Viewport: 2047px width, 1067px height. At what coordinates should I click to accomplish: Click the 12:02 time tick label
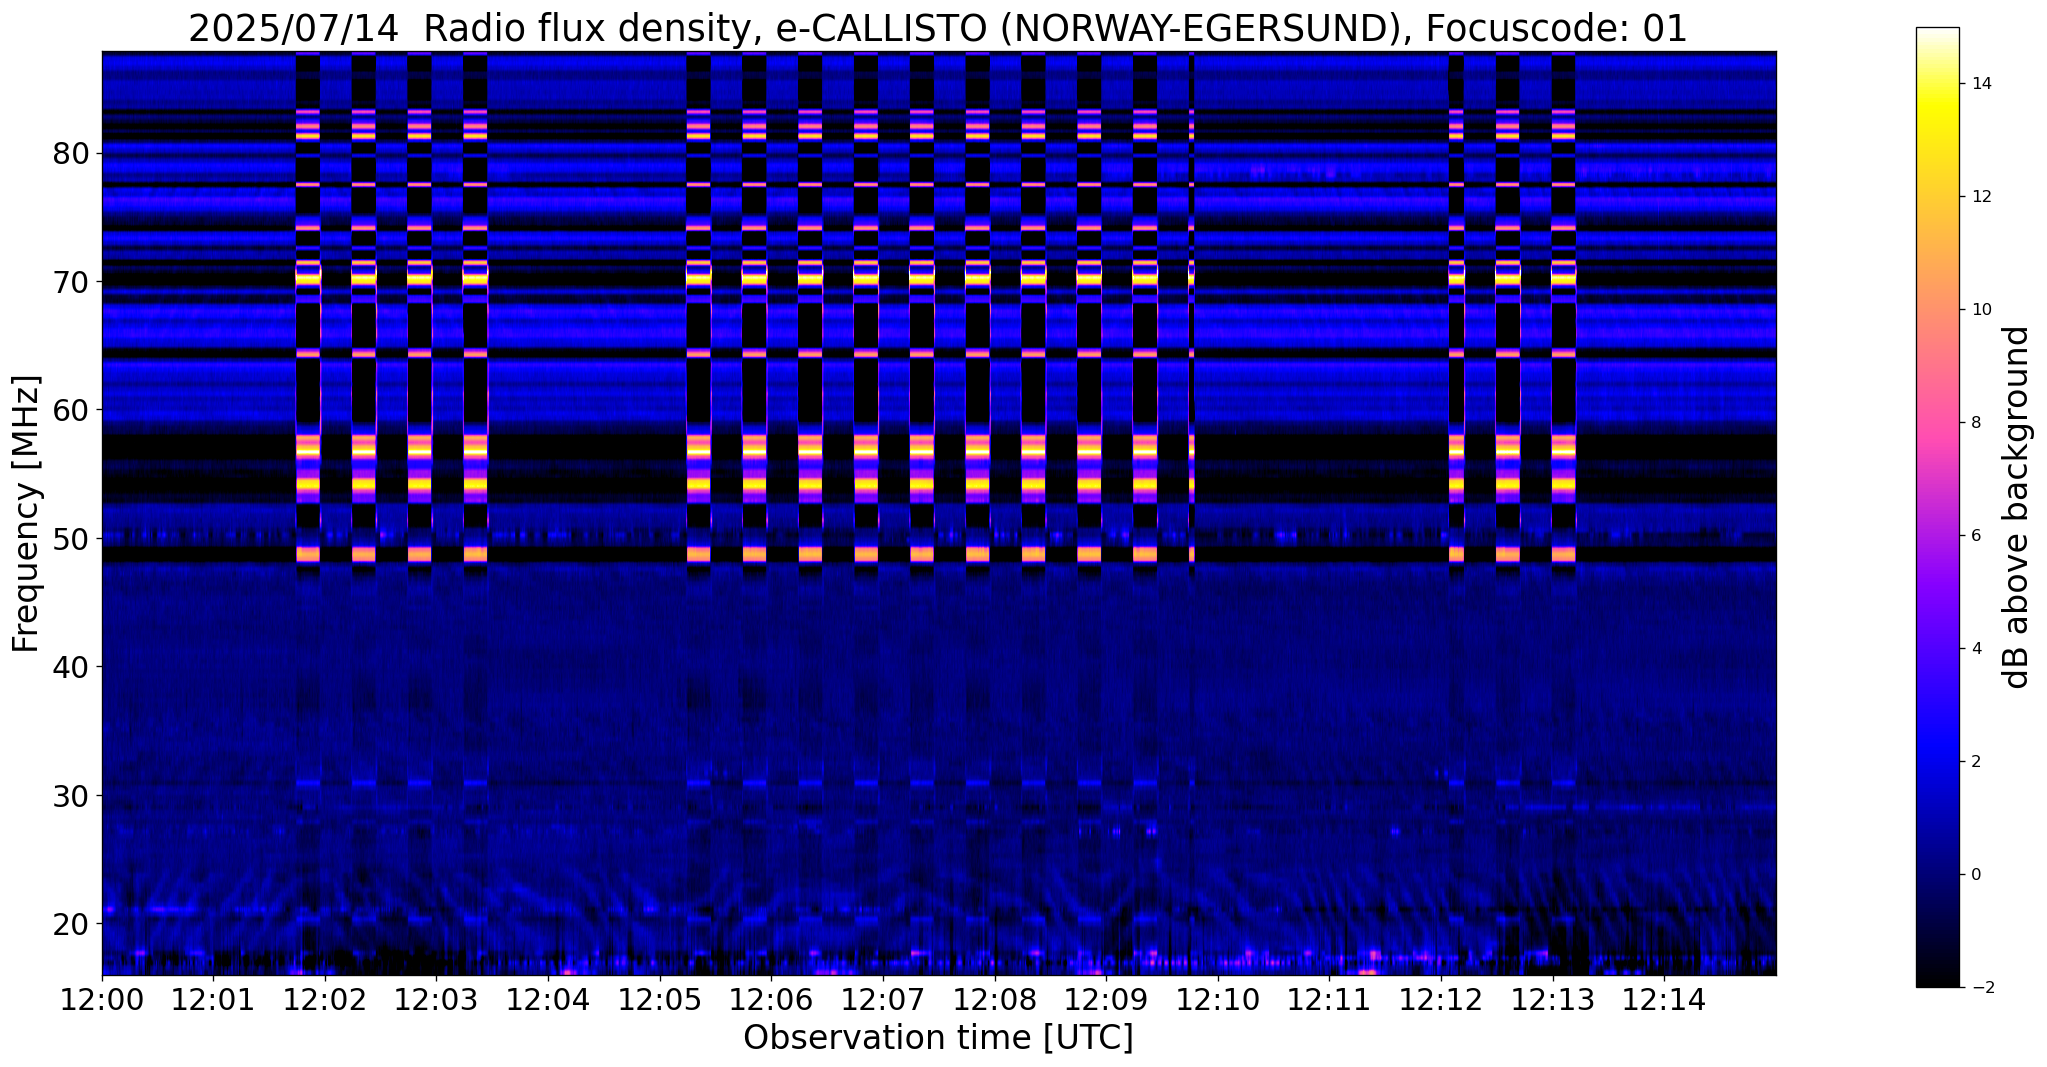pyautogui.click(x=325, y=999)
